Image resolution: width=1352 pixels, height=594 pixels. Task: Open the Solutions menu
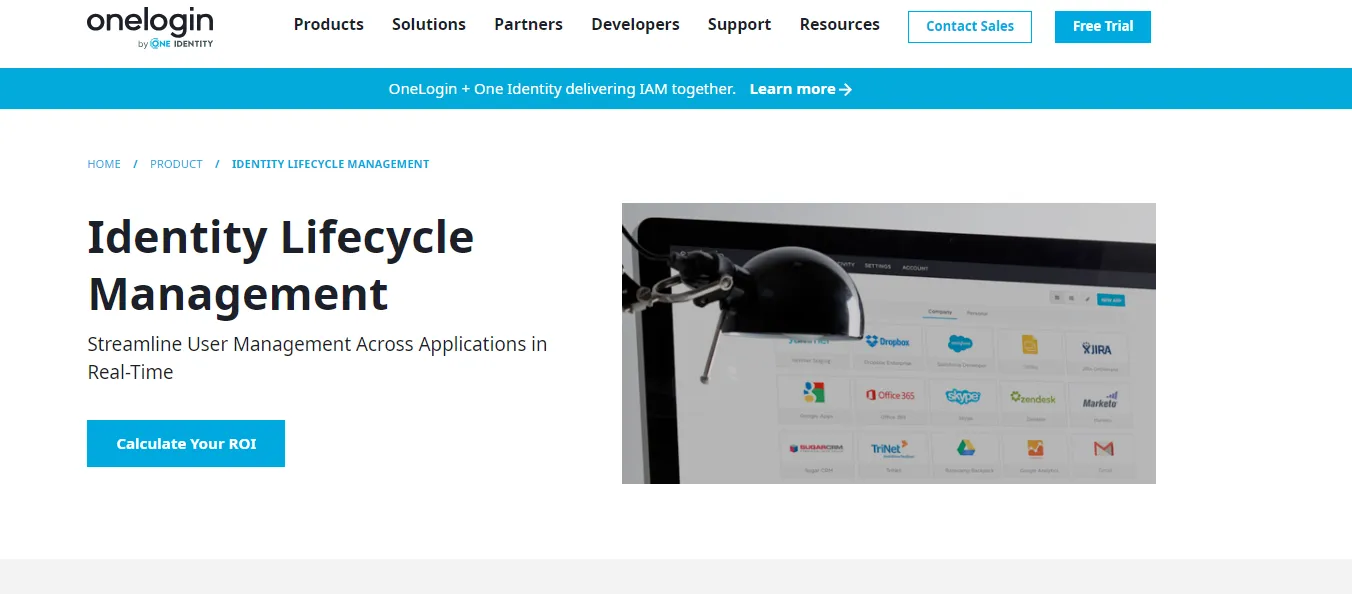coord(429,24)
